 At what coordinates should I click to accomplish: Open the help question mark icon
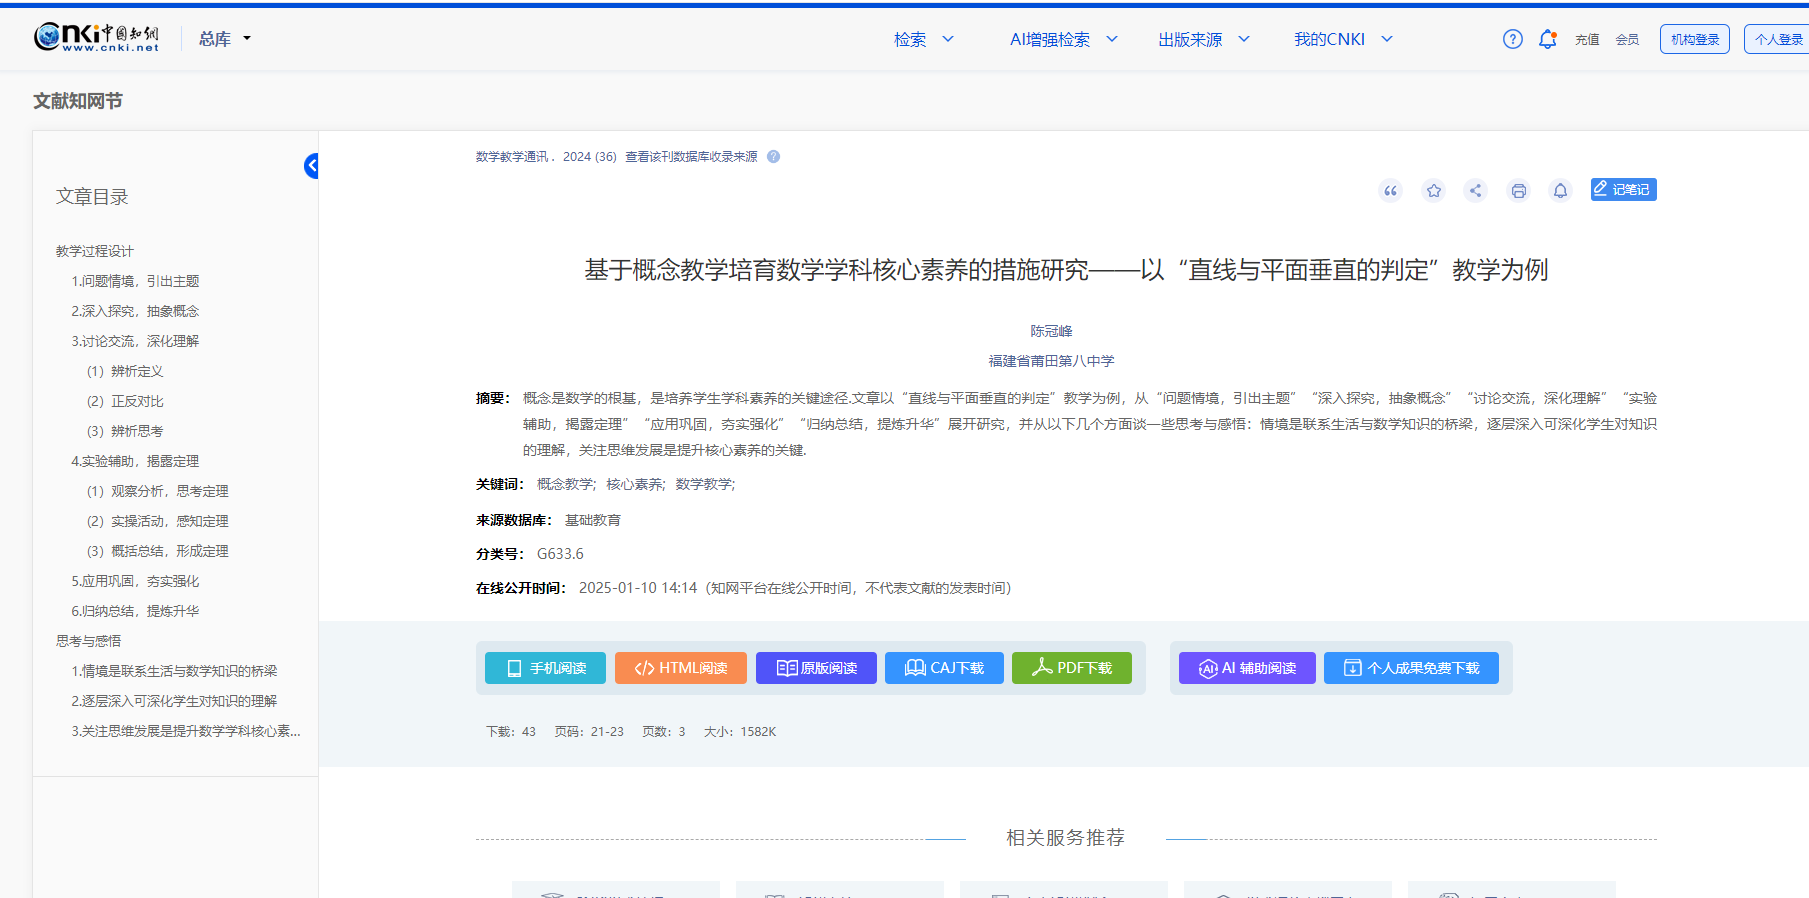[x=1512, y=39]
